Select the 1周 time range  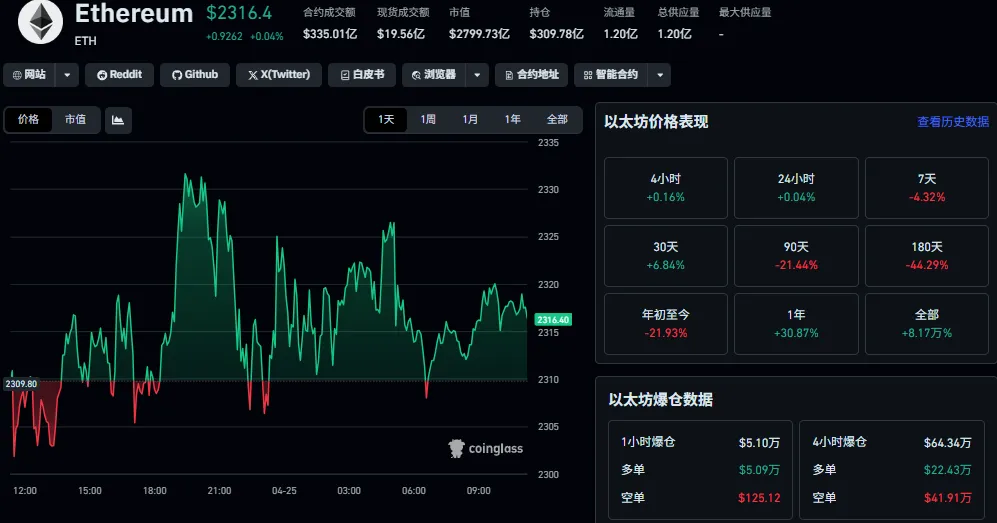tap(428, 119)
